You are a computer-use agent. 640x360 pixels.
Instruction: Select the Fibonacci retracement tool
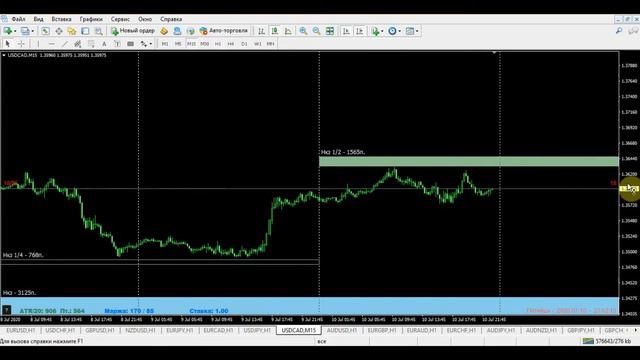[91, 44]
